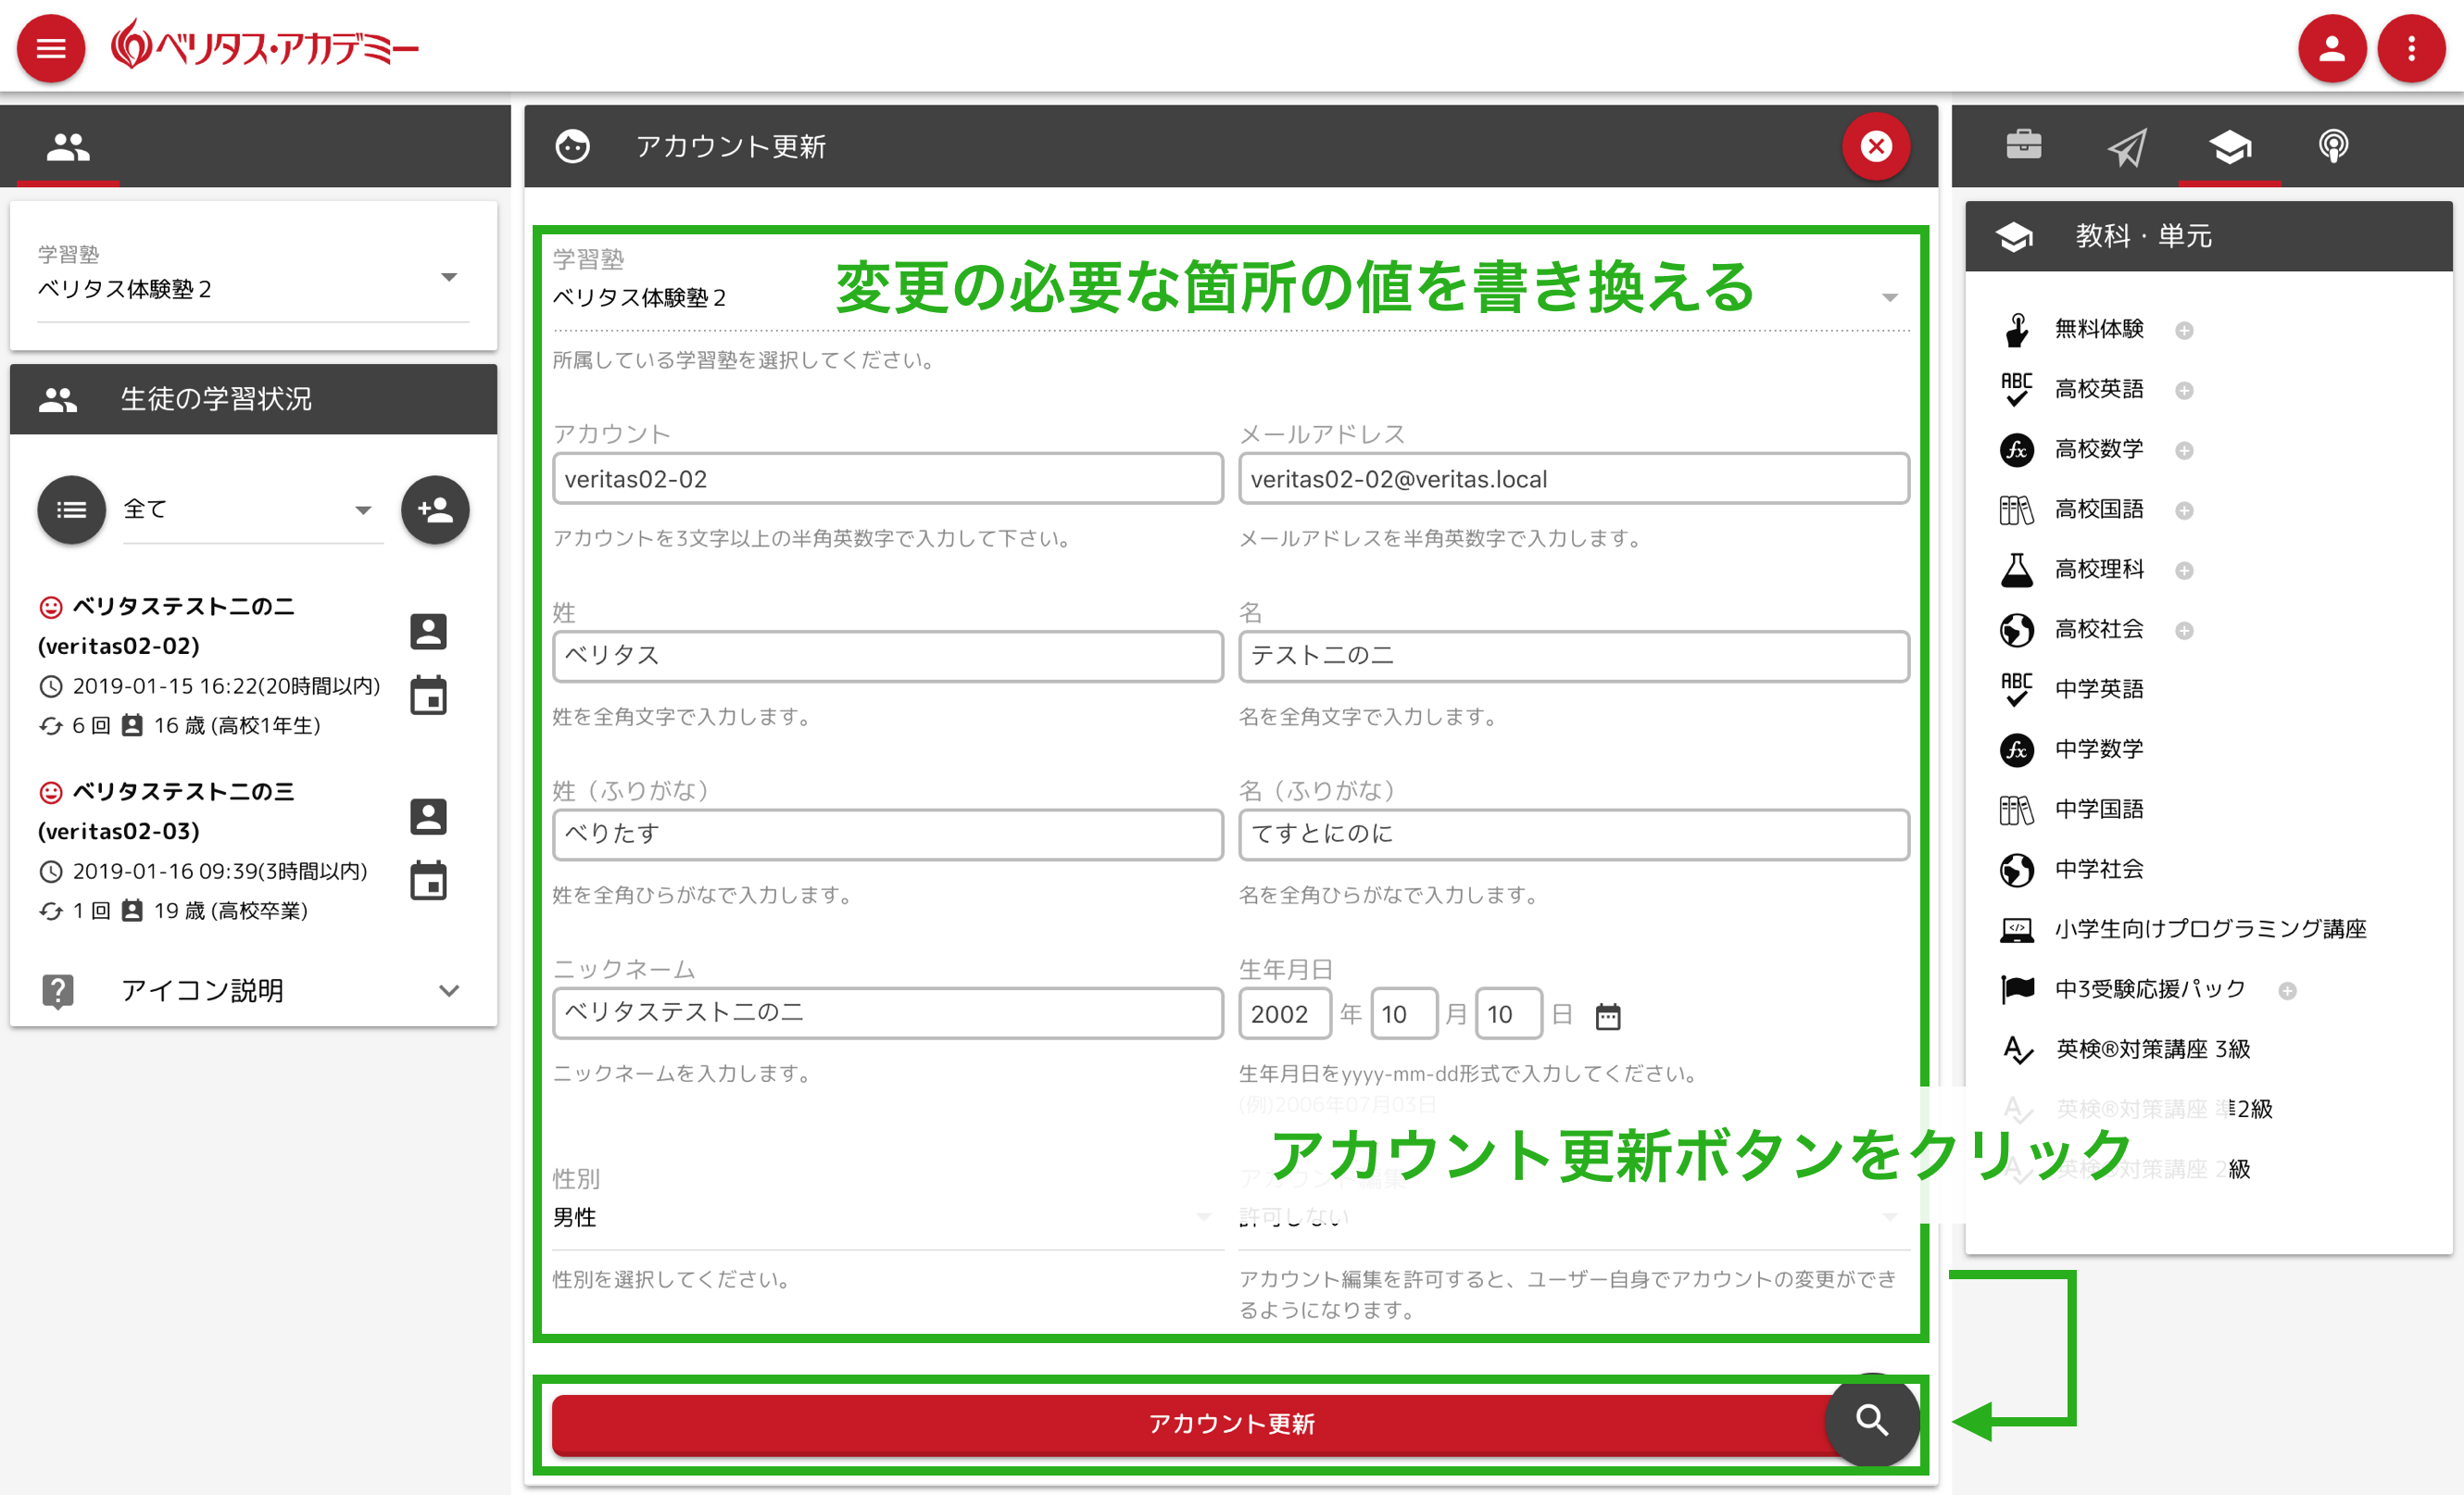Expand 高校社会 with plus icon
This screenshot has height=1495, width=2464.
pyautogui.click(x=2184, y=631)
